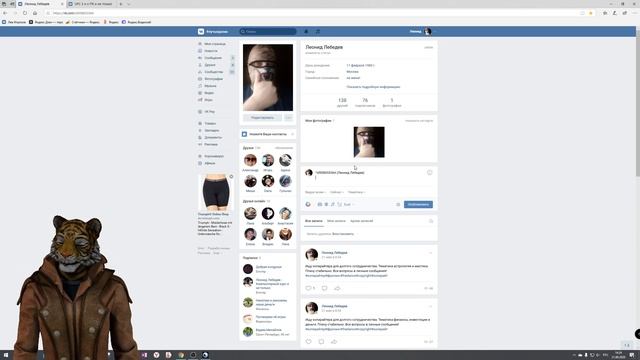The width and height of the screenshot is (640, 360).
Task: Open the post audience dropdown Видно всем
Action: (x=316, y=192)
